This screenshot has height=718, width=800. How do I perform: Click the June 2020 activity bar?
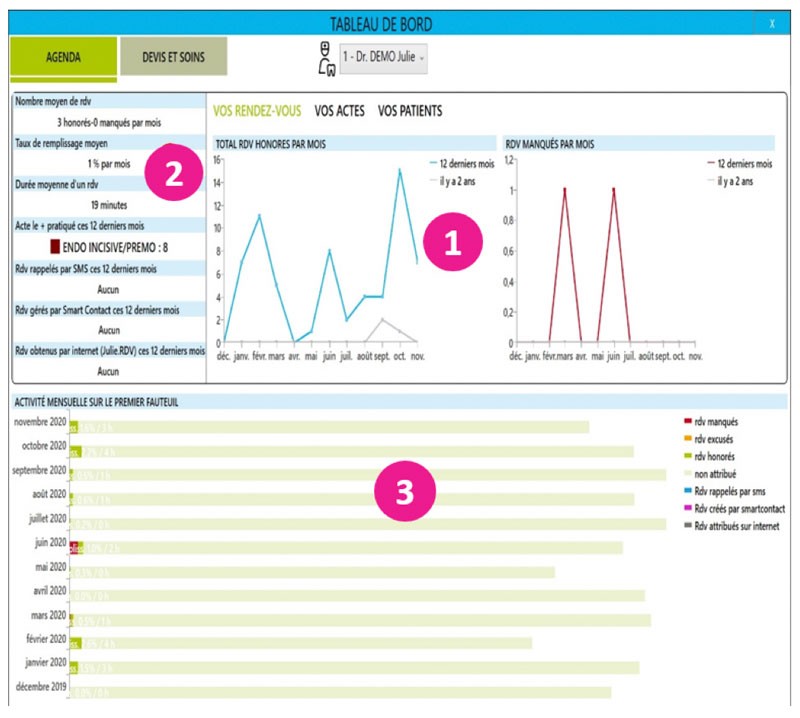click(x=345, y=547)
